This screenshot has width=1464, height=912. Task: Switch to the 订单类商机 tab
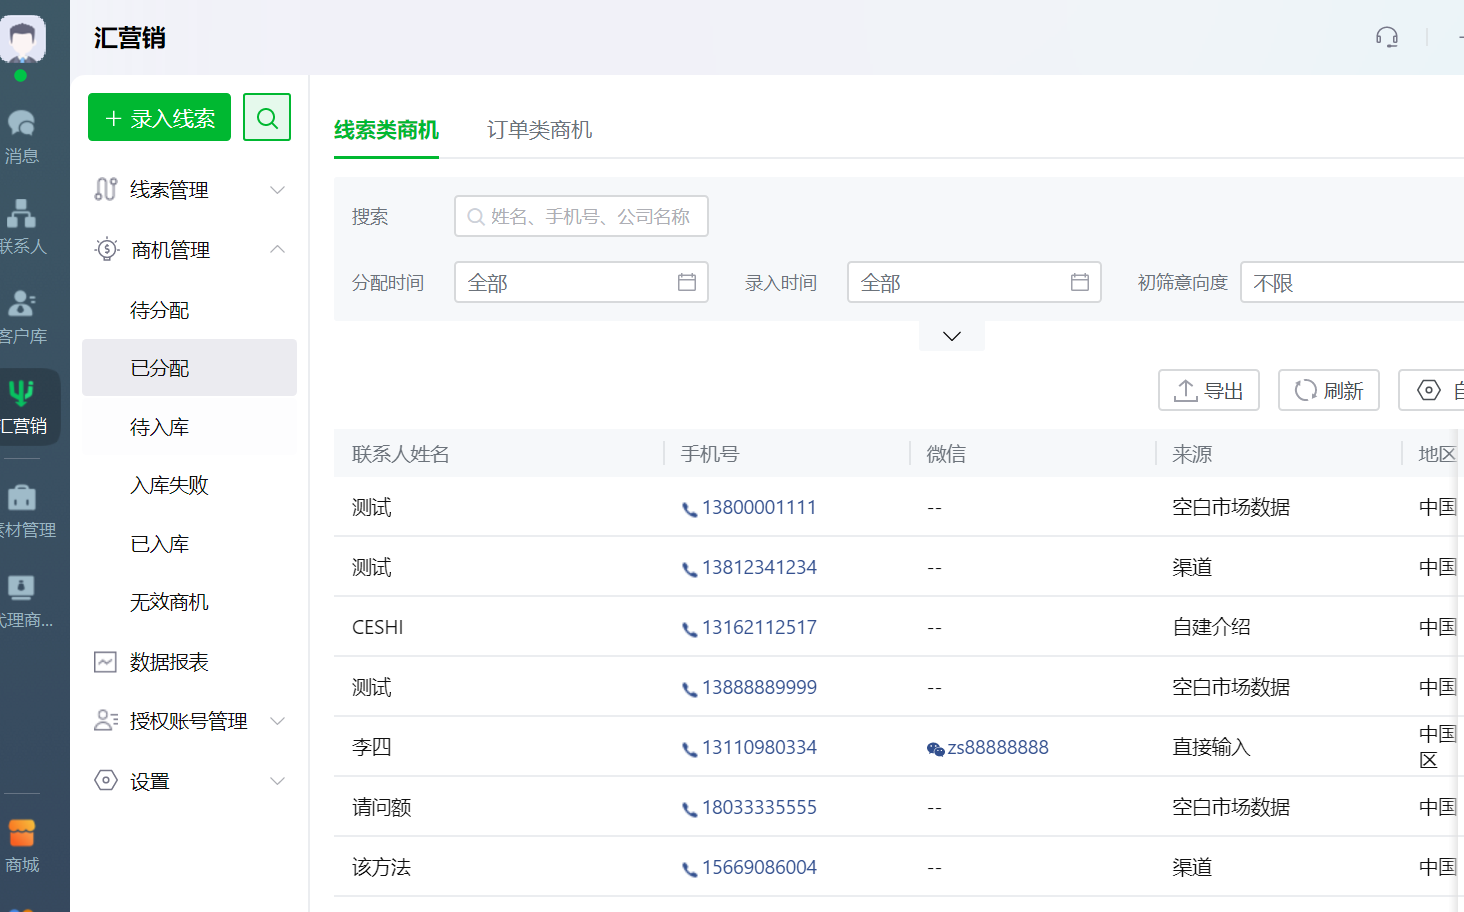click(x=539, y=130)
